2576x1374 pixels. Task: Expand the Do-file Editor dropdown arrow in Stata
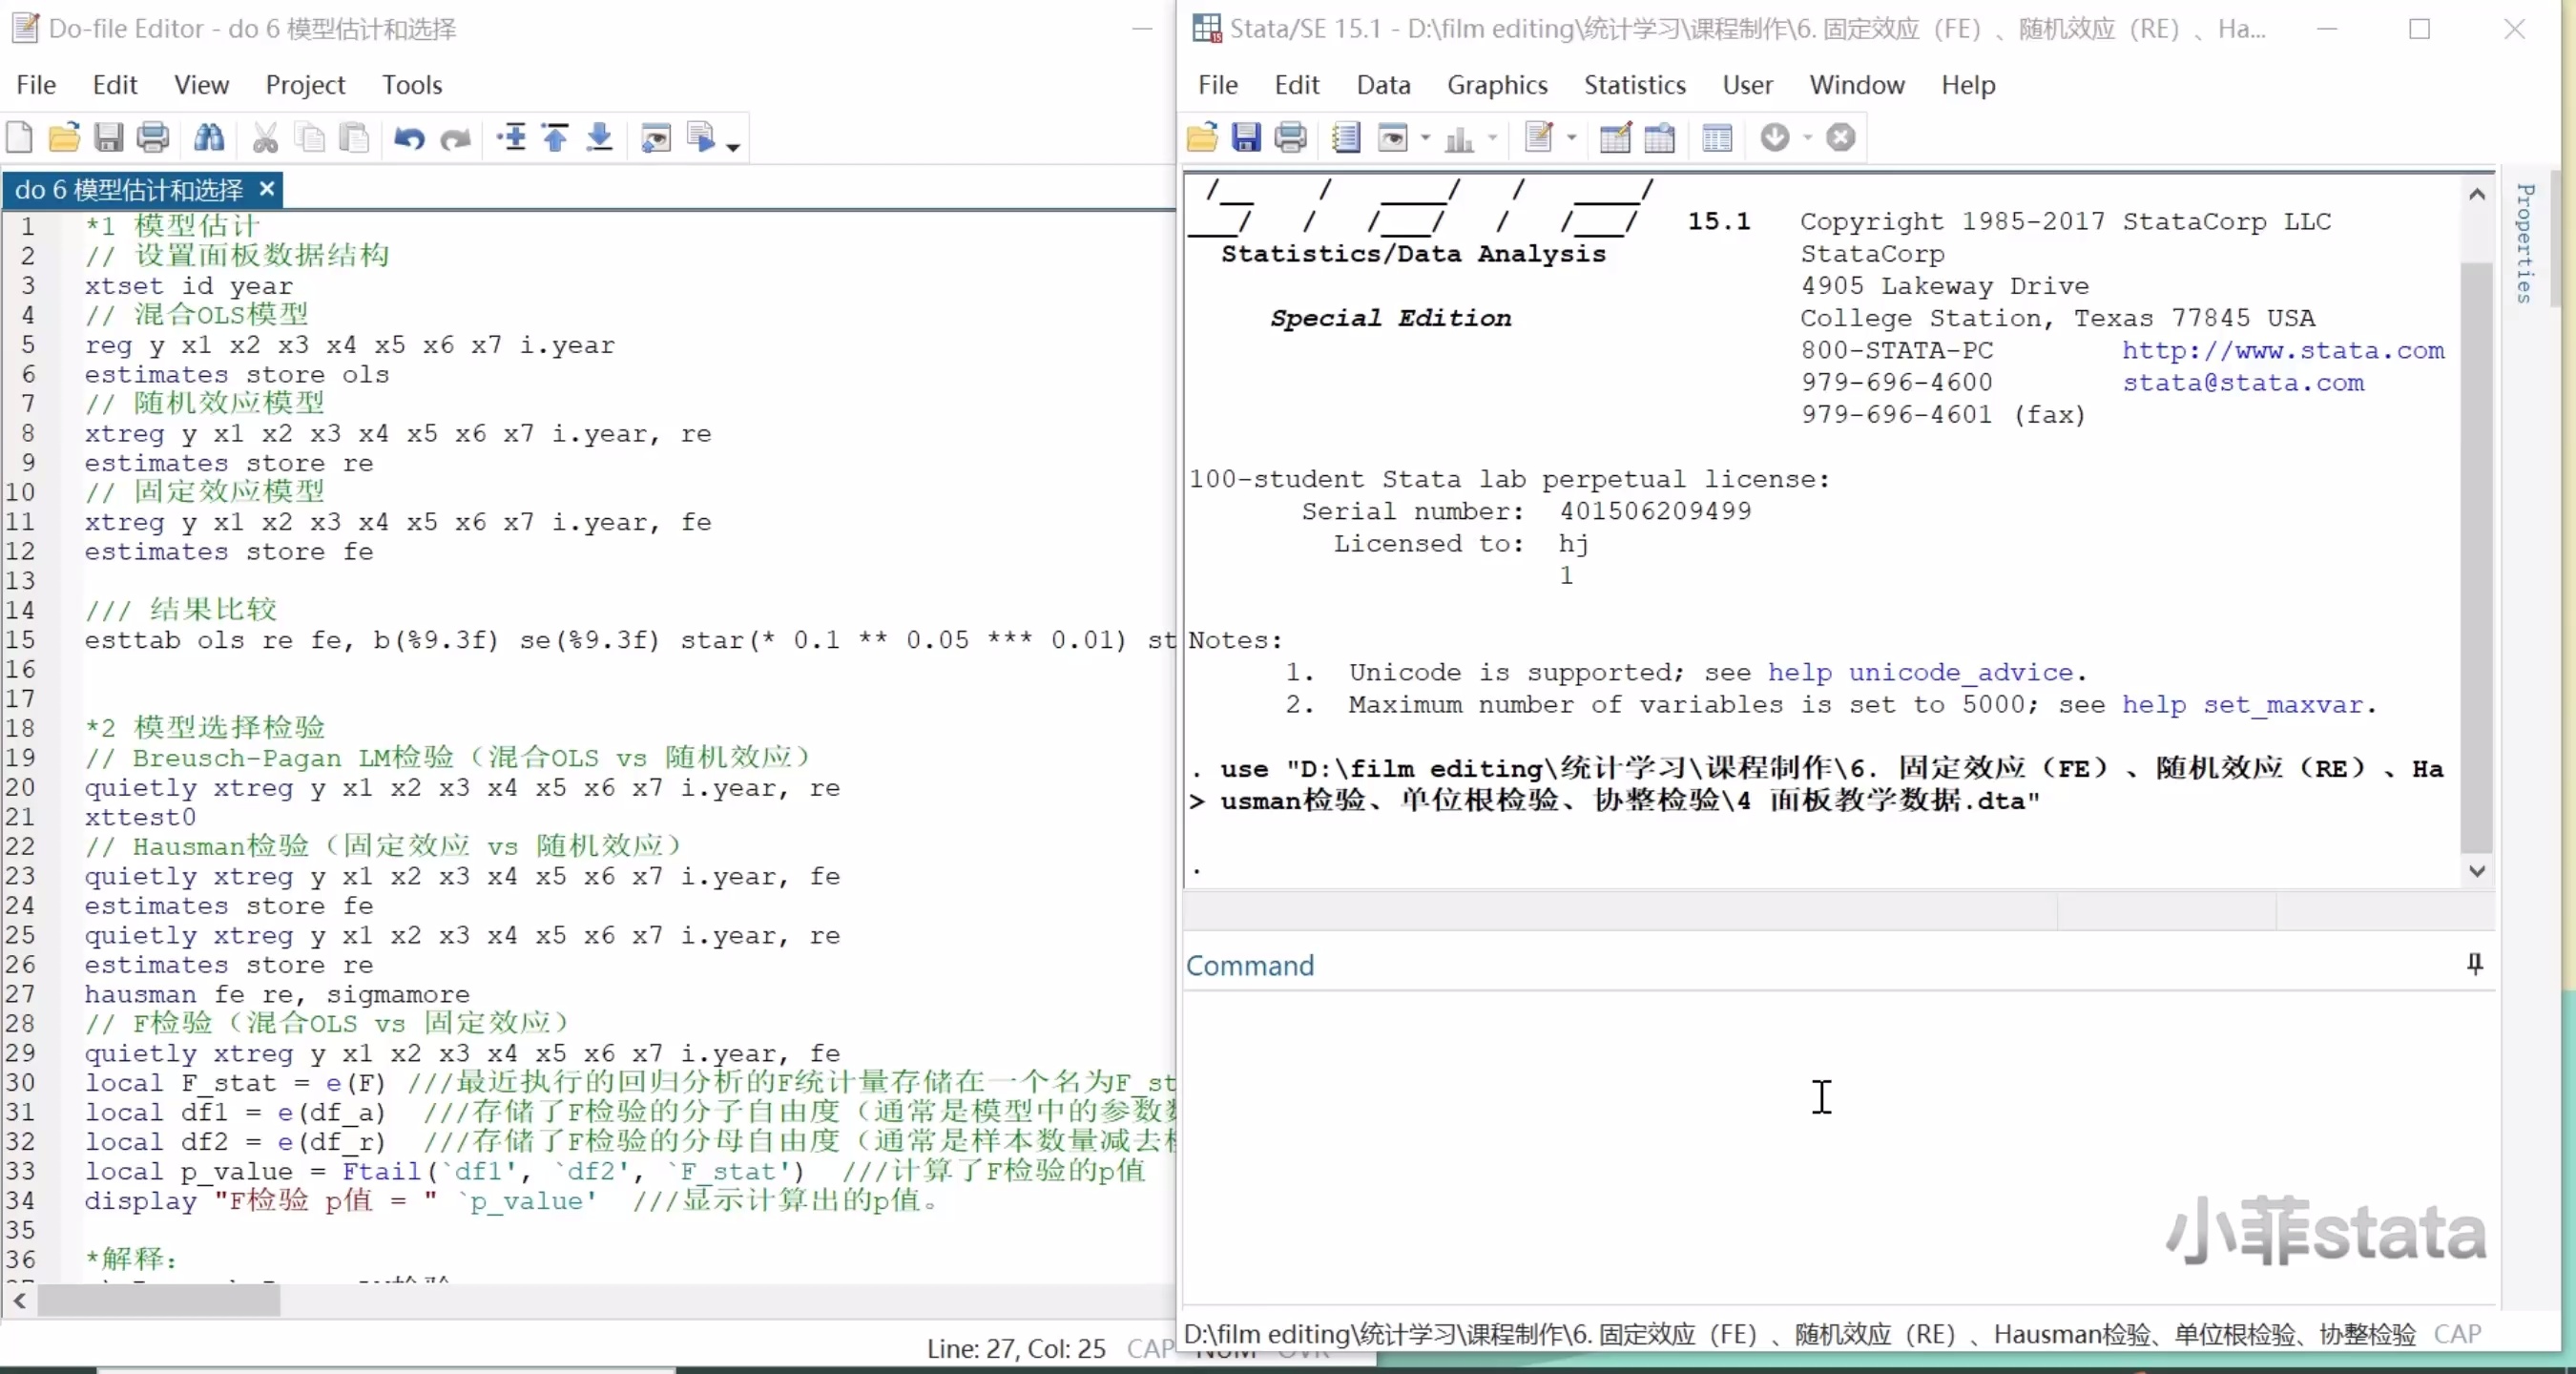(x=1571, y=138)
